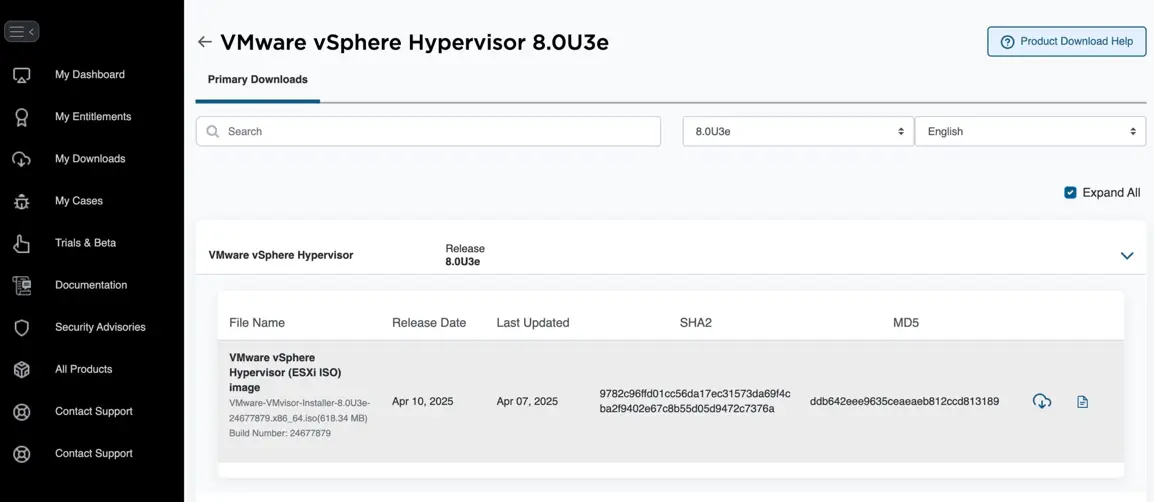Click the Last Updated column header
1154x502 pixels.
coord(533,322)
